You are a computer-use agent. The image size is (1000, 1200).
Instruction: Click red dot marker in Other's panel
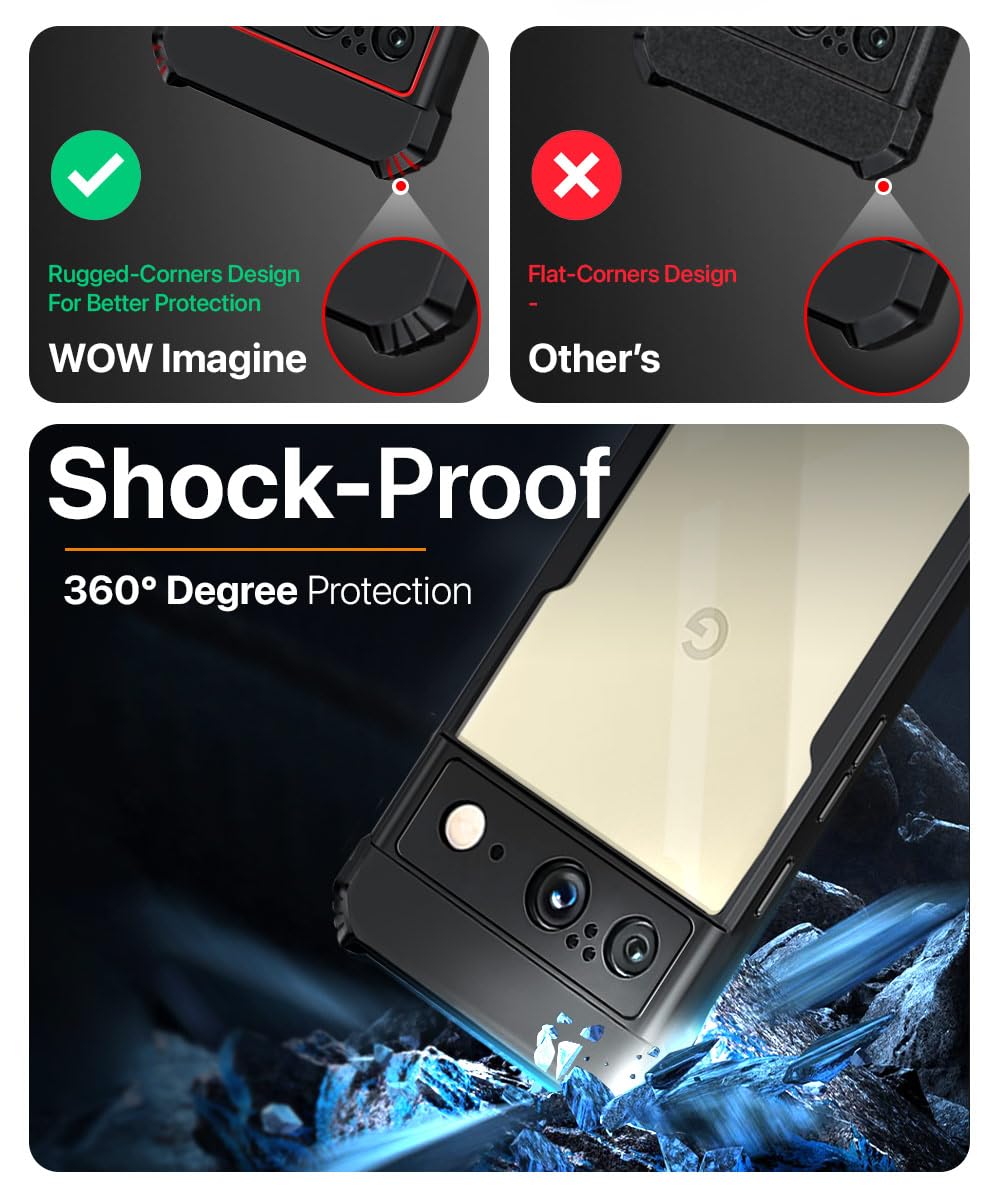(x=882, y=186)
